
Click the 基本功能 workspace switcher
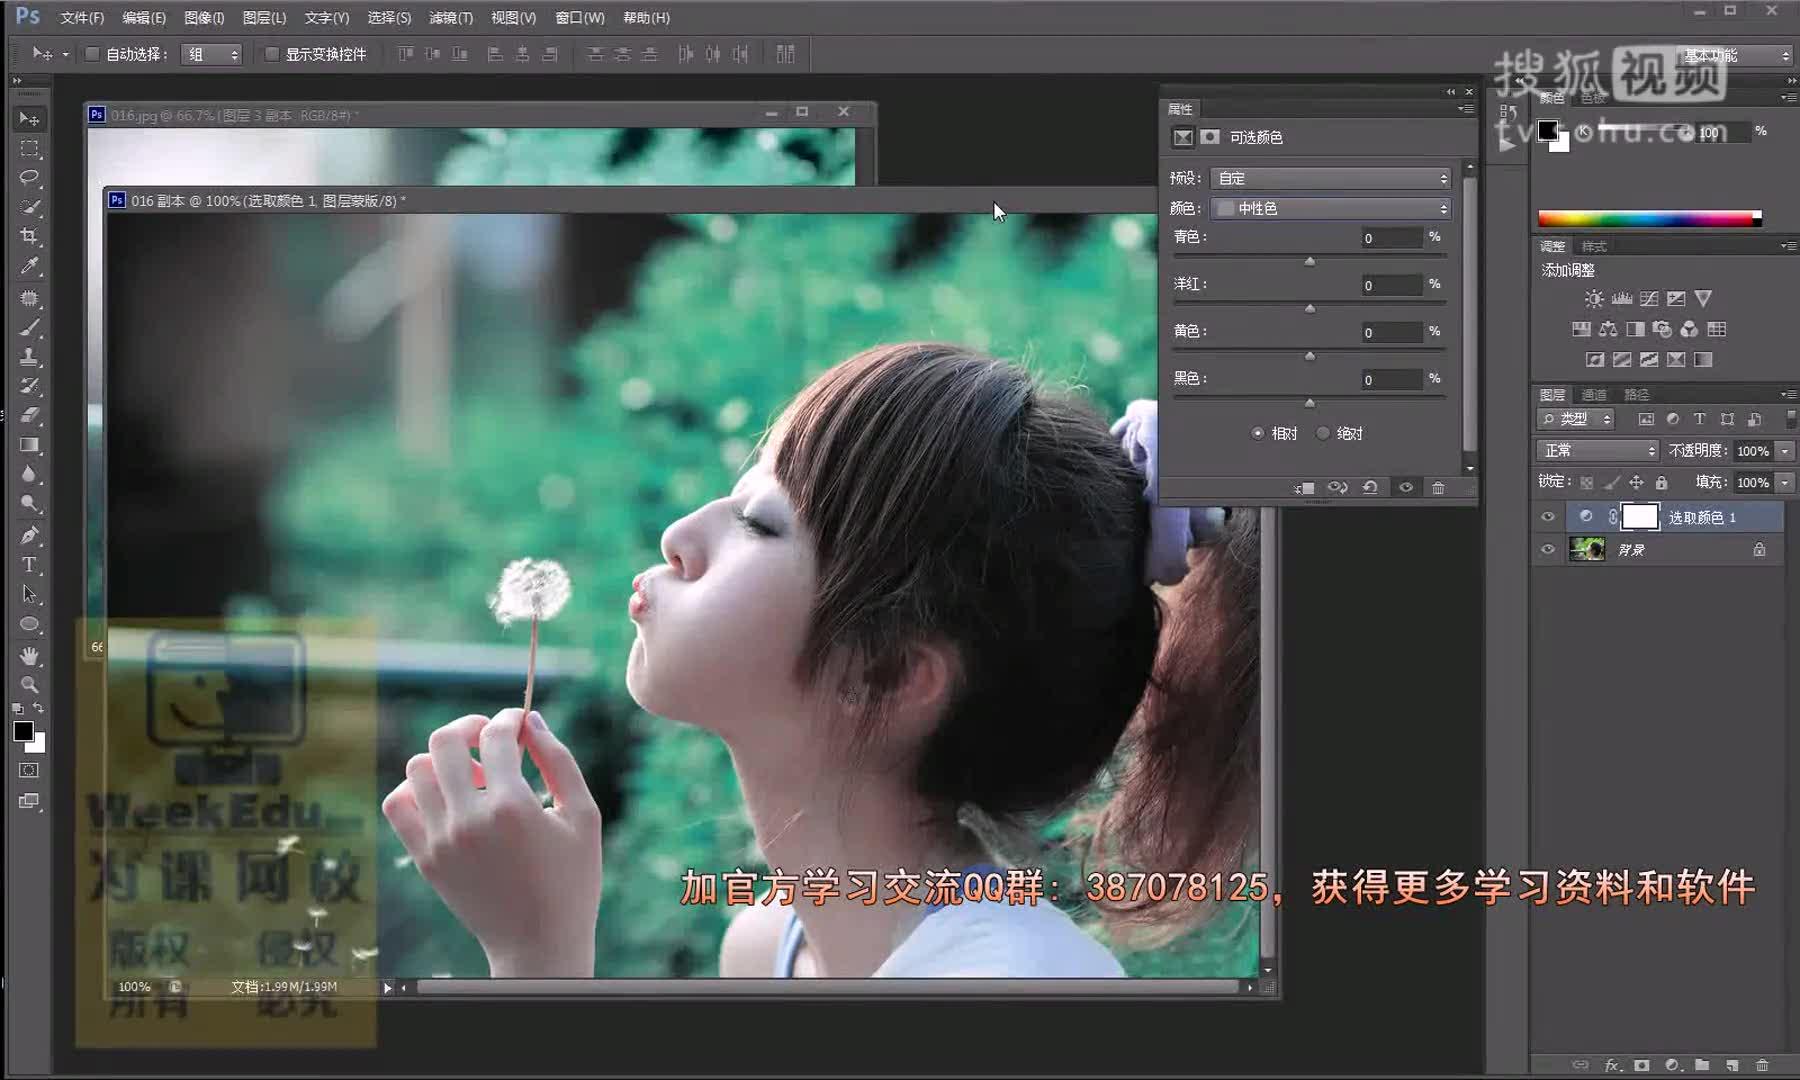click(x=1730, y=55)
